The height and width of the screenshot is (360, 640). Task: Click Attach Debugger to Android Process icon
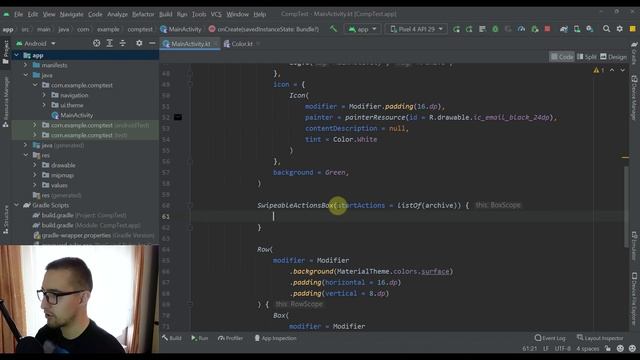534,29
